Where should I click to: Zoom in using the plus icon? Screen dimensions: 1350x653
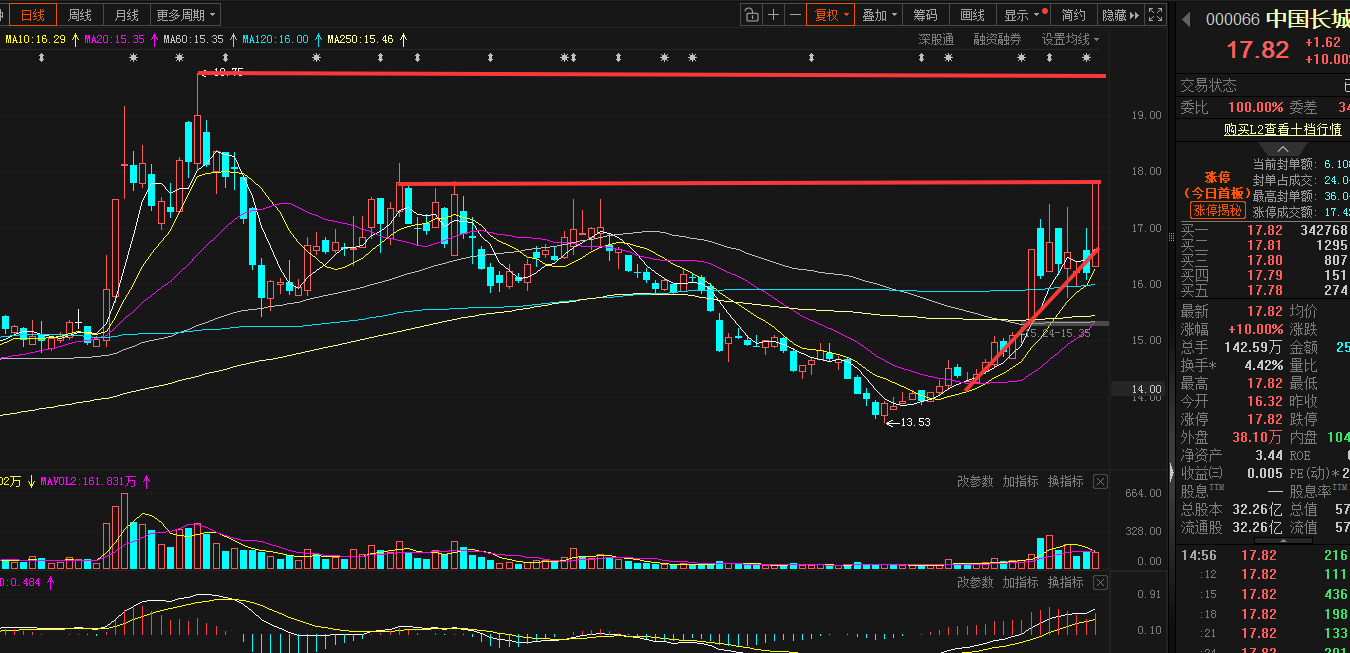click(773, 15)
